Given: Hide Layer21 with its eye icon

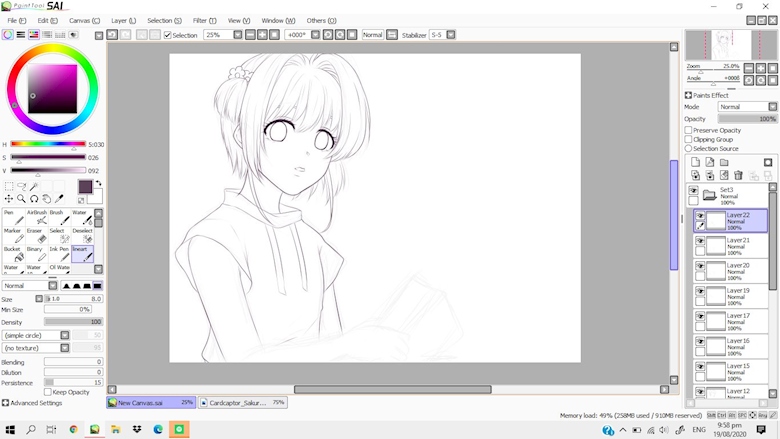Looking at the screenshot, I should (700, 241).
